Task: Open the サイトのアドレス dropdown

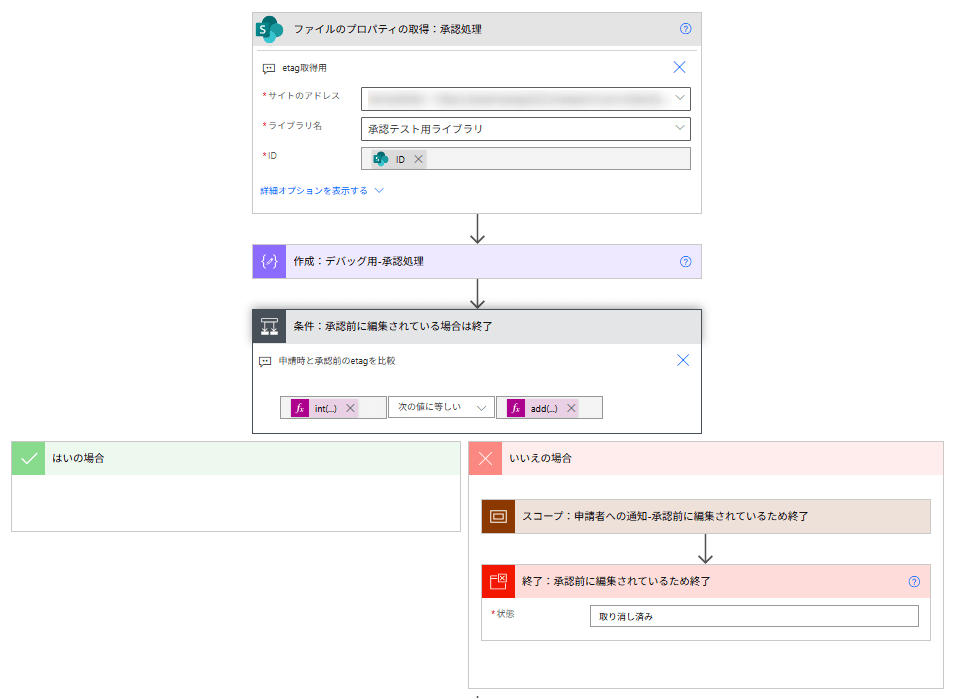Action: tap(680, 98)
